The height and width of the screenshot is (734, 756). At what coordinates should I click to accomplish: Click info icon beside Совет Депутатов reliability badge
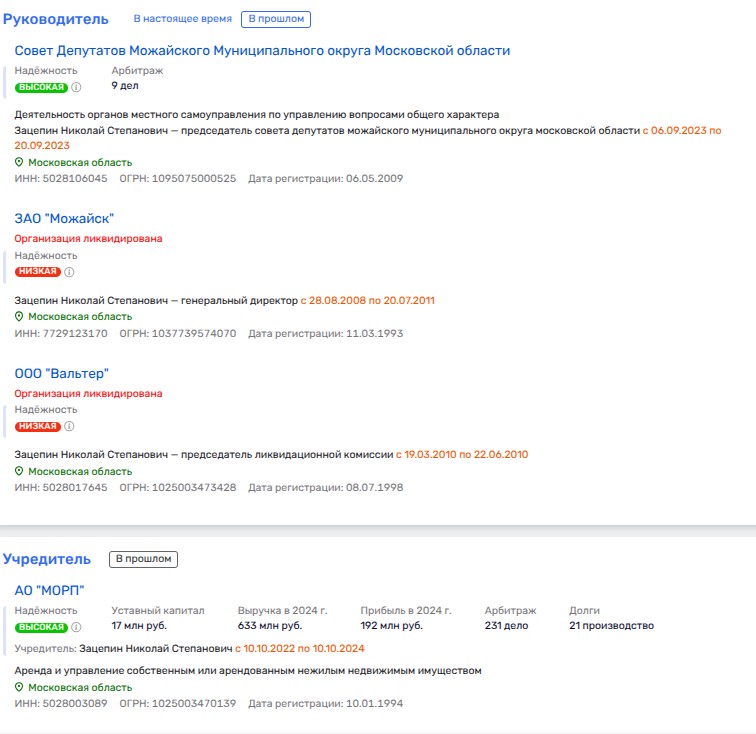coord(76,87)
